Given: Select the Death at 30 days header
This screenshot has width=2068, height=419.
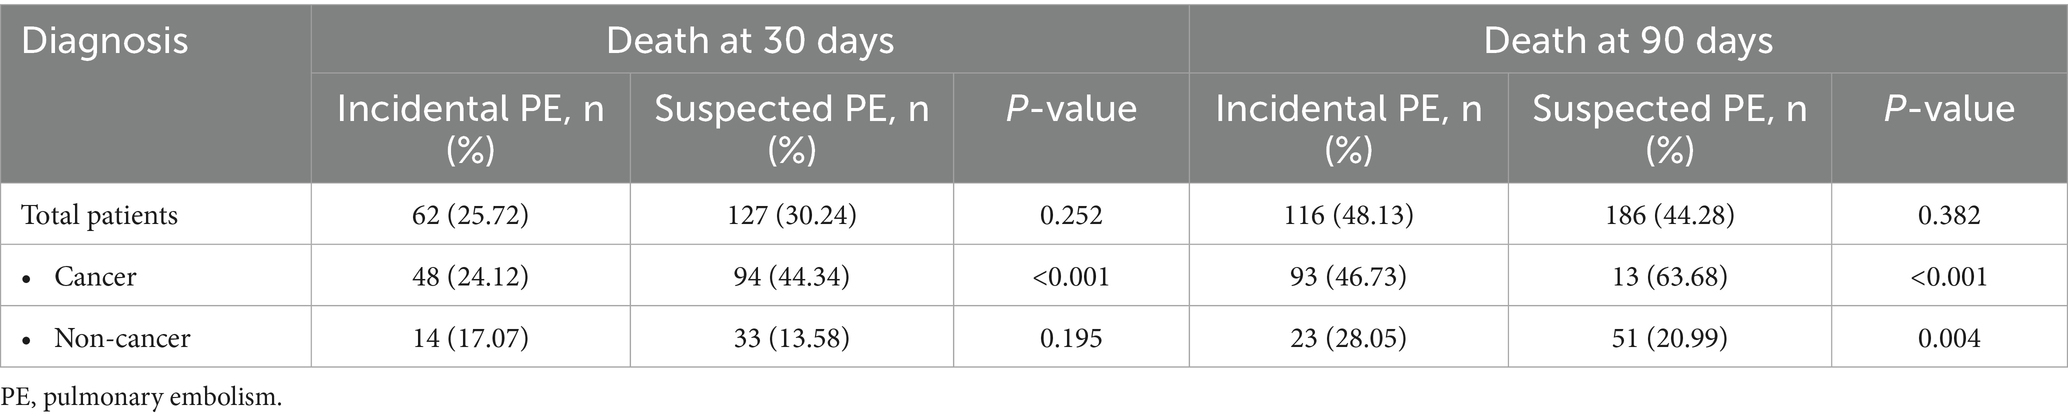Looking at the screenshot, I should click(x=749, y=42).
